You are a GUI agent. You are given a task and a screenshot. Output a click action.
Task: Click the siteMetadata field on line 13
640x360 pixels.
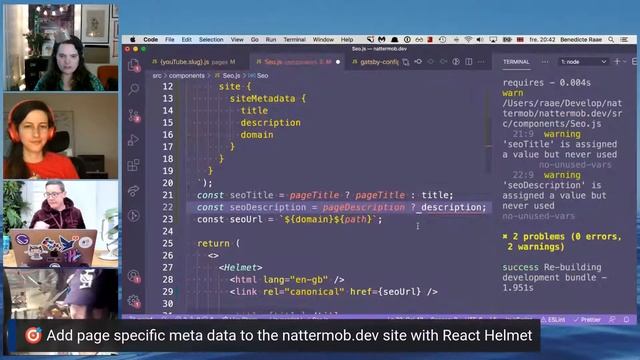(262, 99)
